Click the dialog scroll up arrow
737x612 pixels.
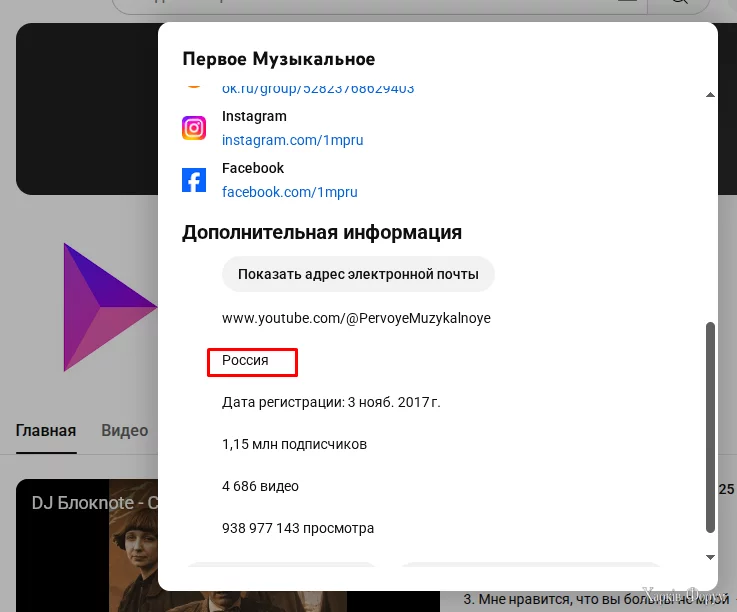(x=710, y=95)
